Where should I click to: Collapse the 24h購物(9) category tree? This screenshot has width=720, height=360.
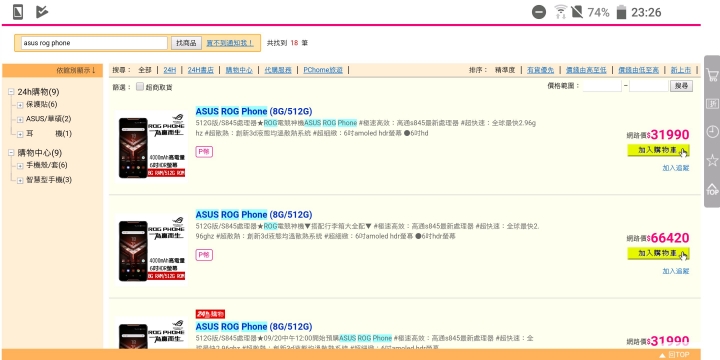coord(11,92)
